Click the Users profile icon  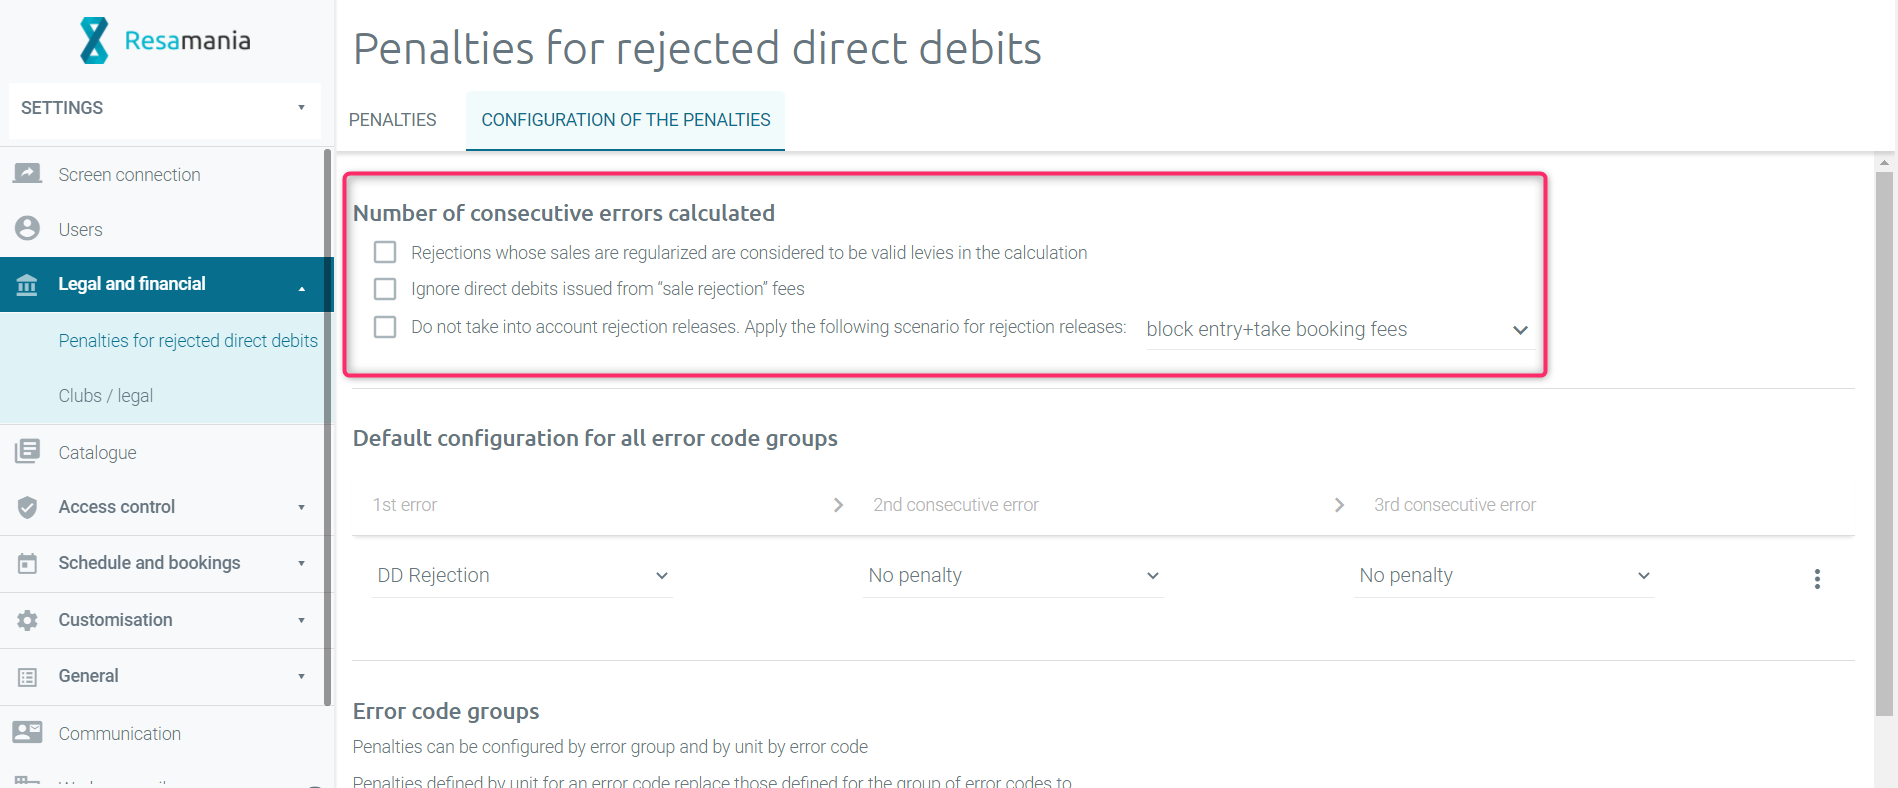[x=27, y=229]
